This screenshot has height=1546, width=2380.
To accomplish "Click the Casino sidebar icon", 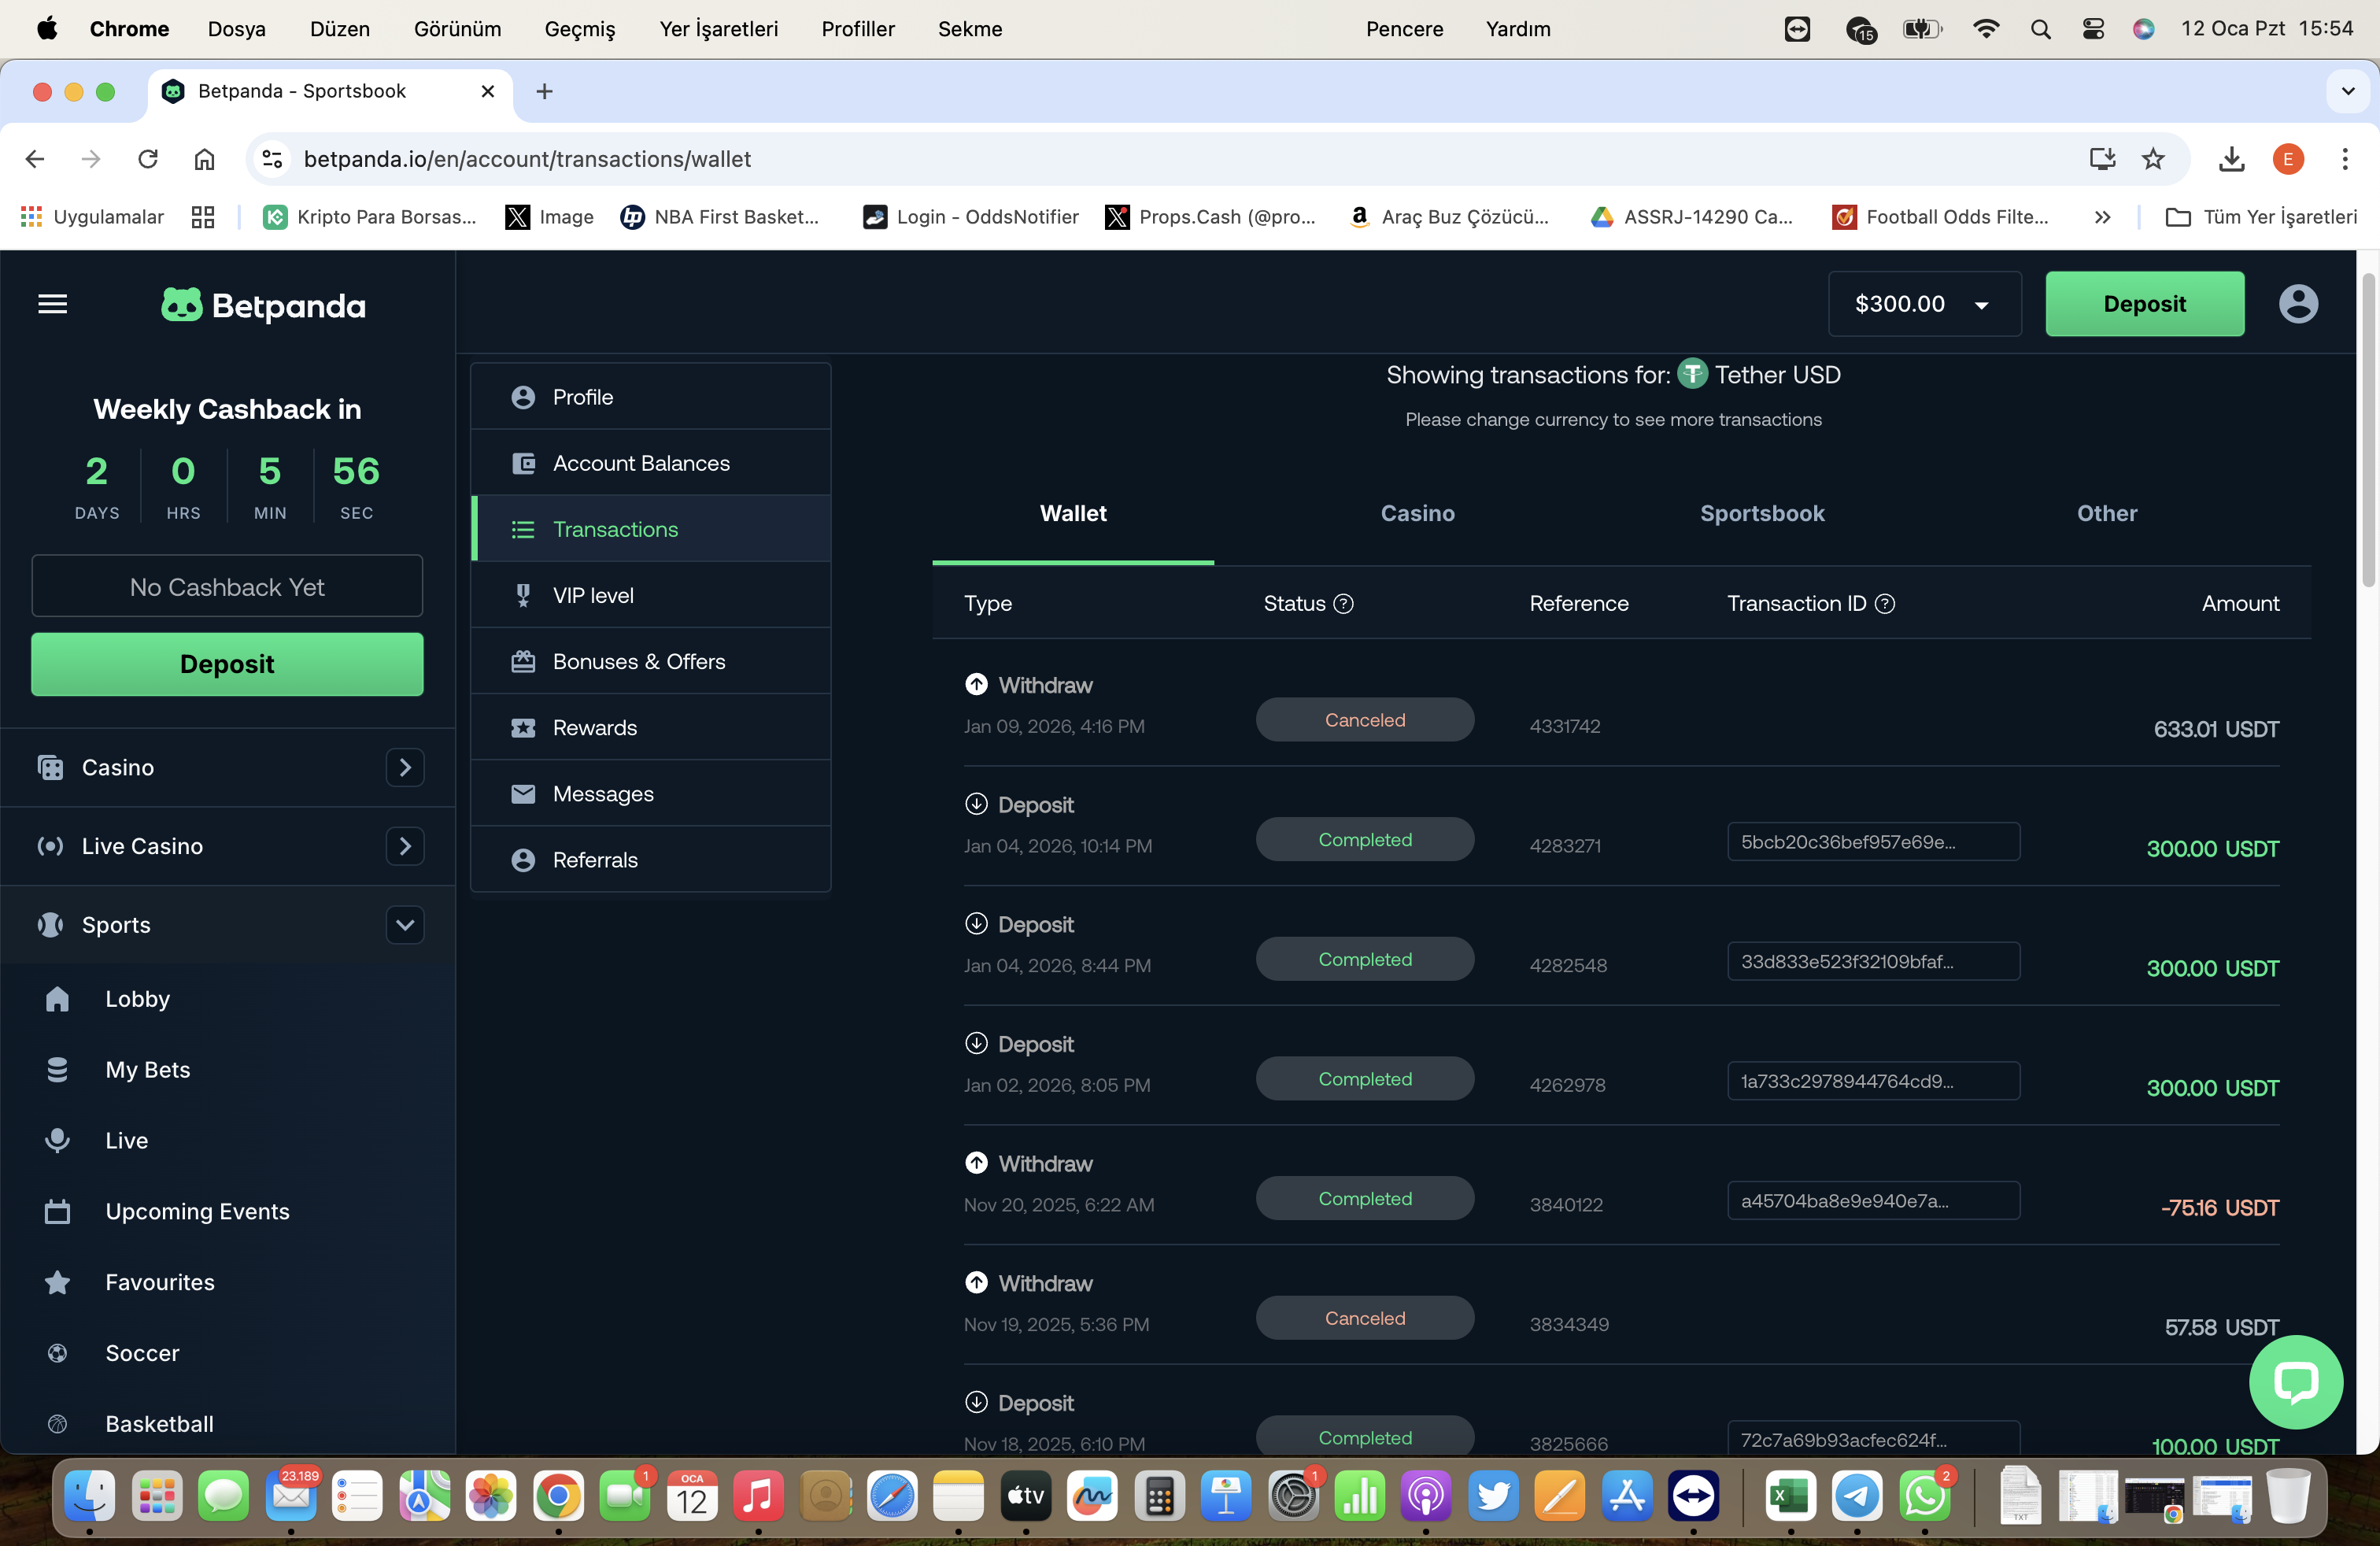I will pyautogui.click(x=50, y=767).
